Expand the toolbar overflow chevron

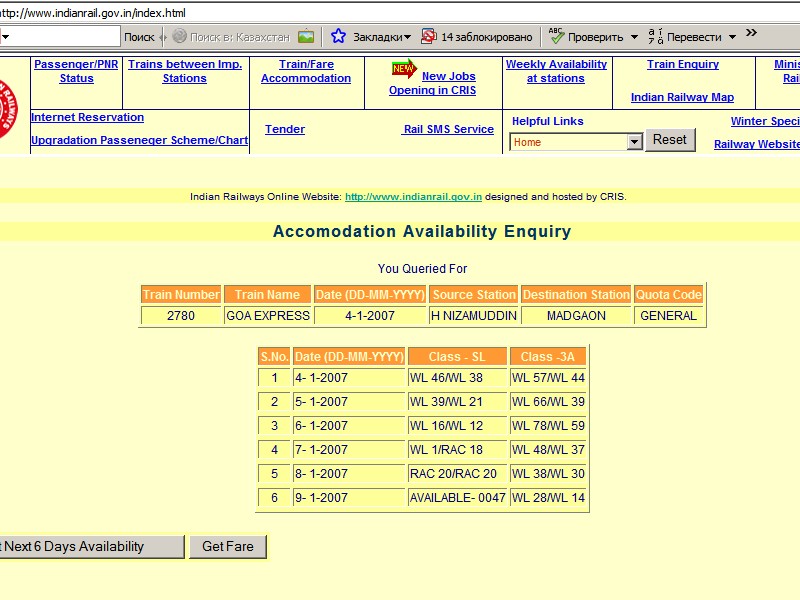751,34
